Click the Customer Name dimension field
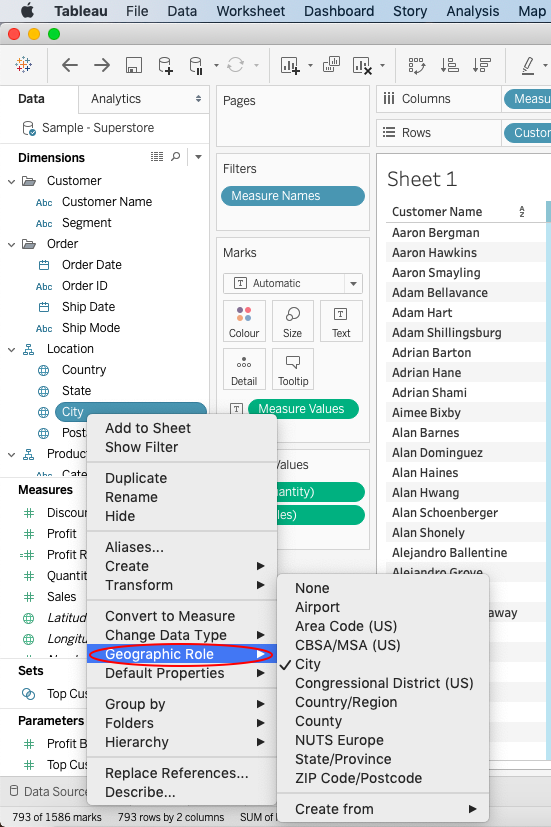Viewport: 551px width, 827px height. click(107, 202)
